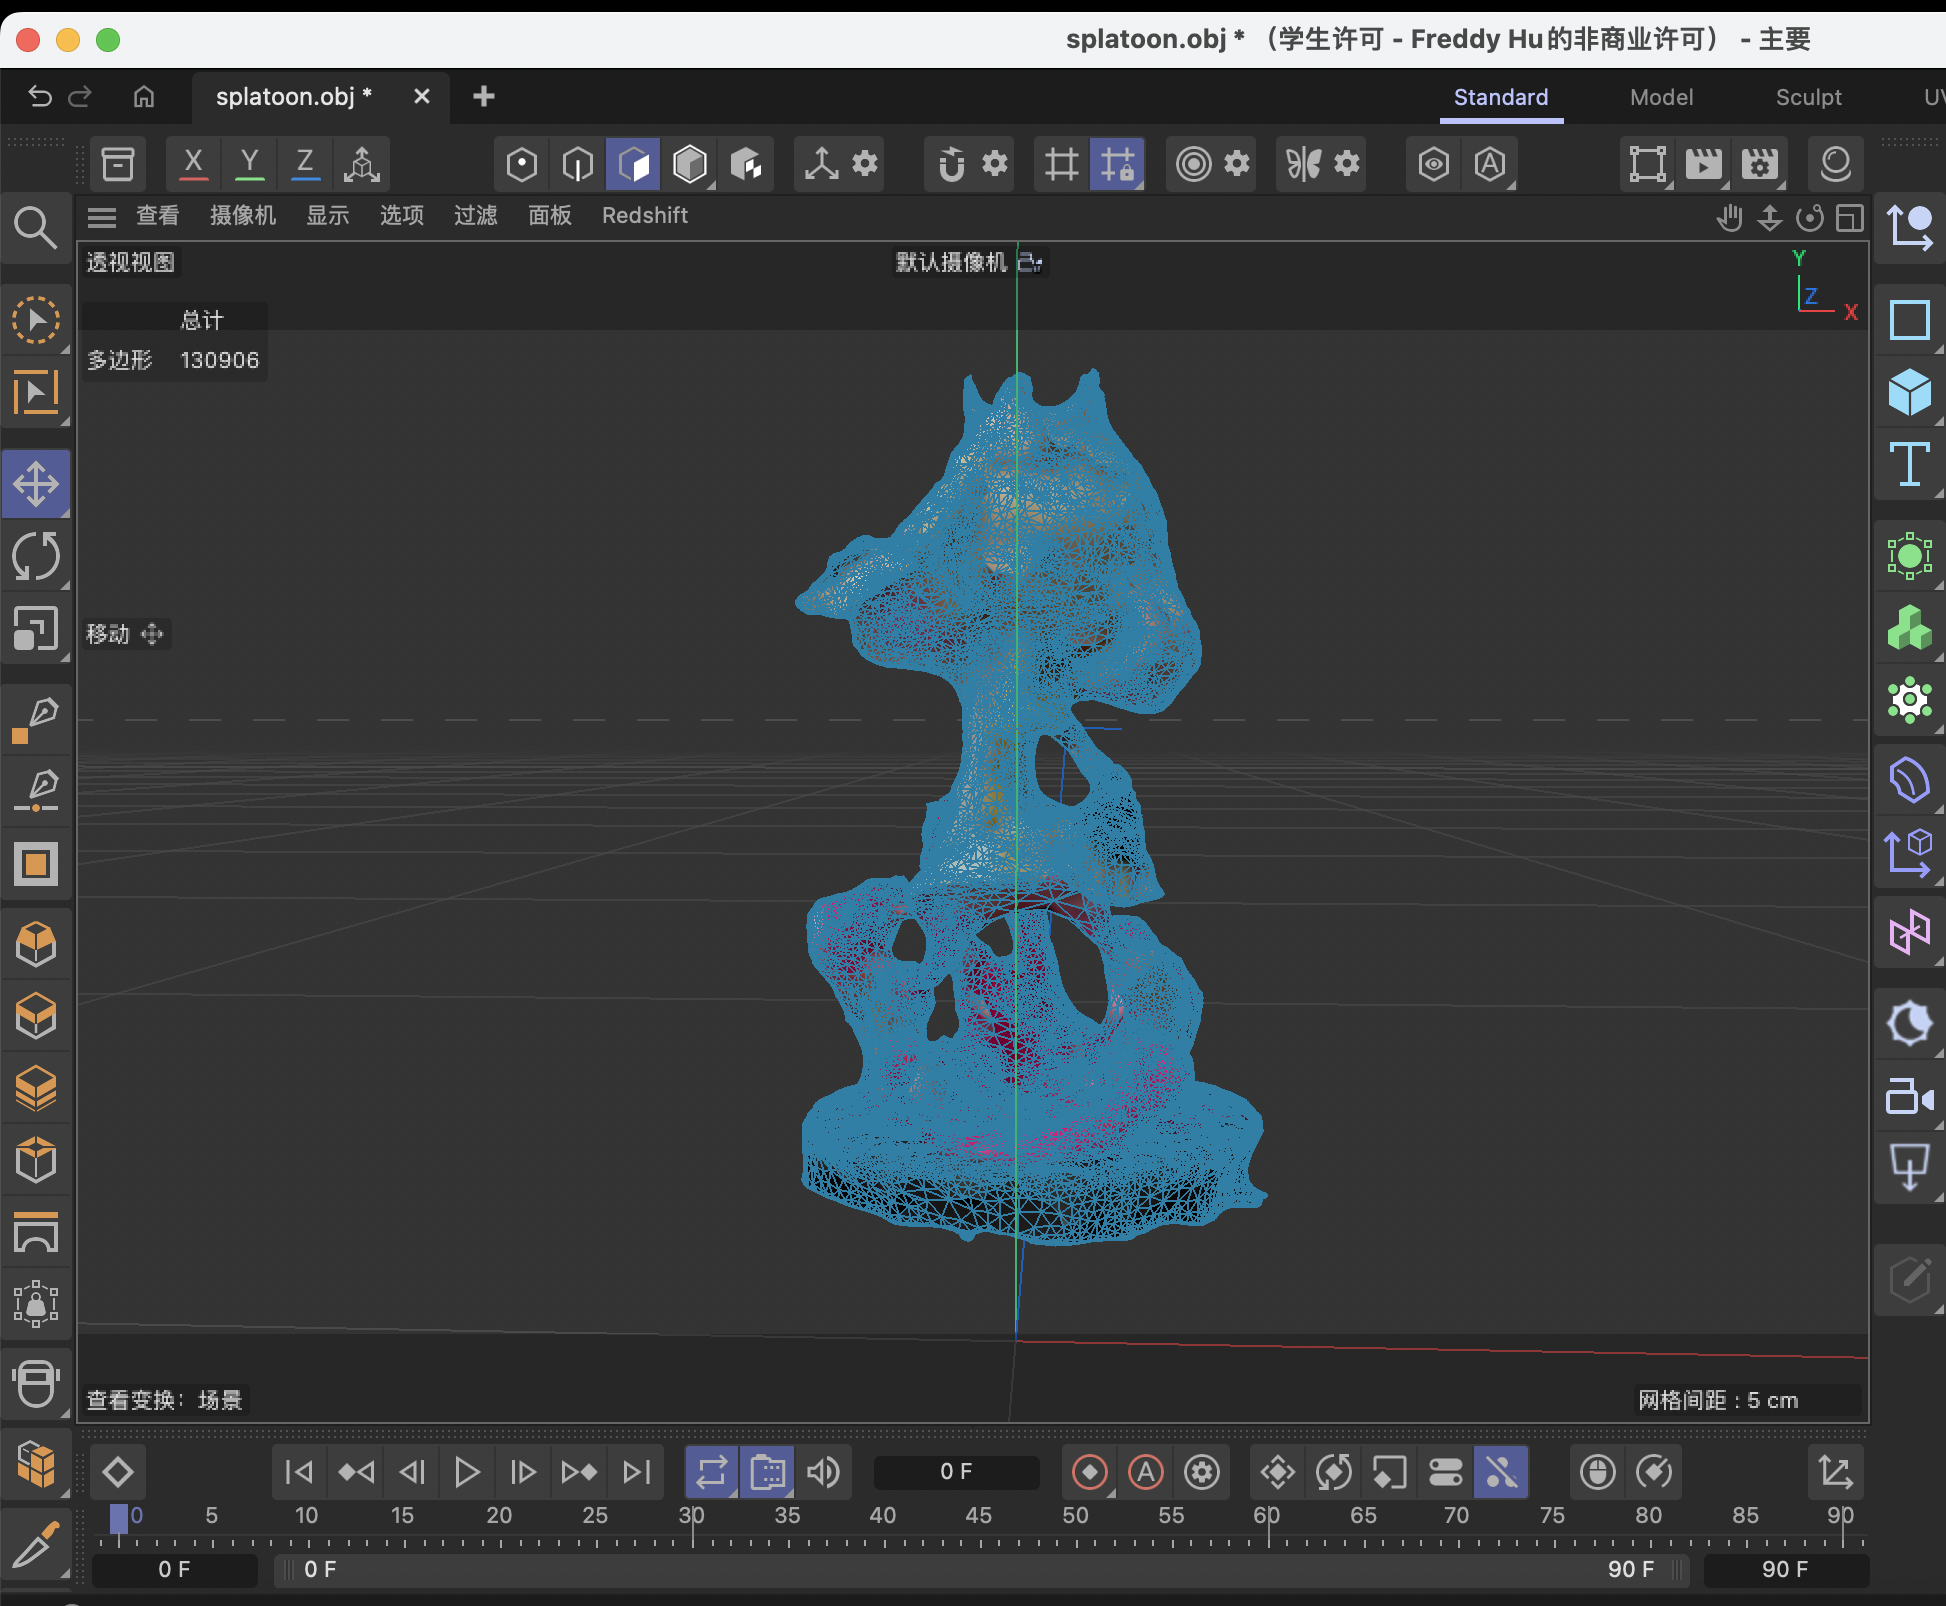Activate the Rotate tool
The width and height of the screenshot is (1946, 1606).
[x=37, y=557]
